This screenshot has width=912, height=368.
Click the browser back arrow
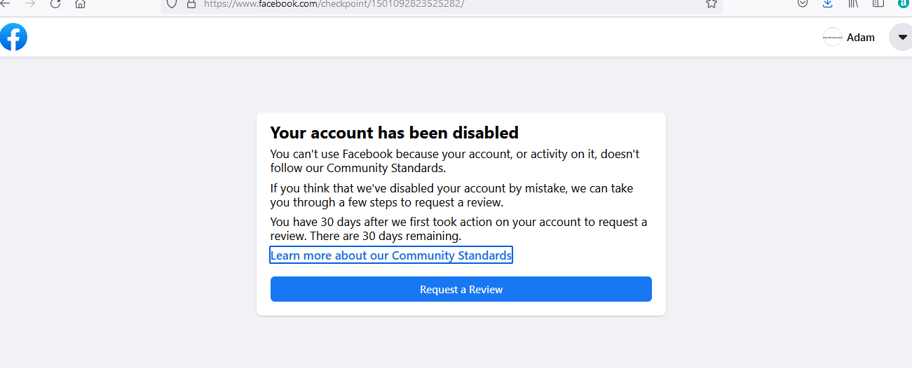click(x=5, y=3)
